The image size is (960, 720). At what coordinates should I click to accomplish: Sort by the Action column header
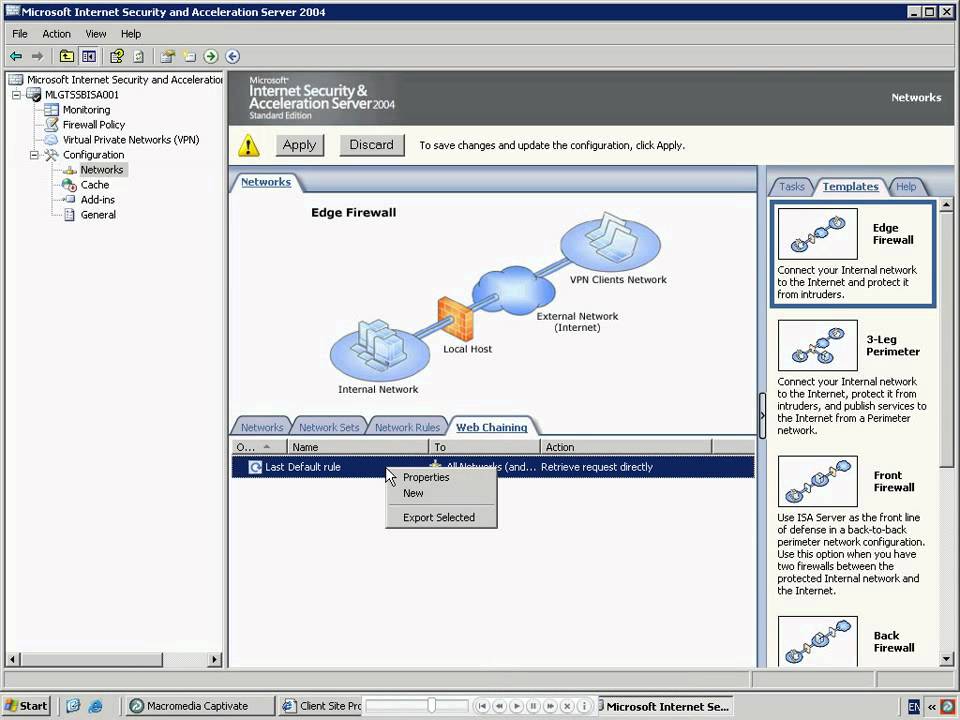pos(626,447)
